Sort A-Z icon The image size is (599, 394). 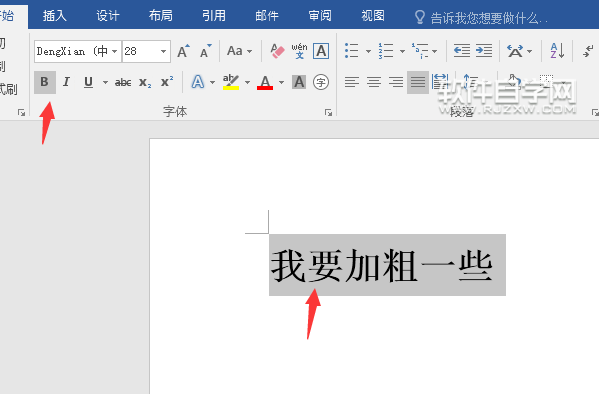tap(557, 51)
